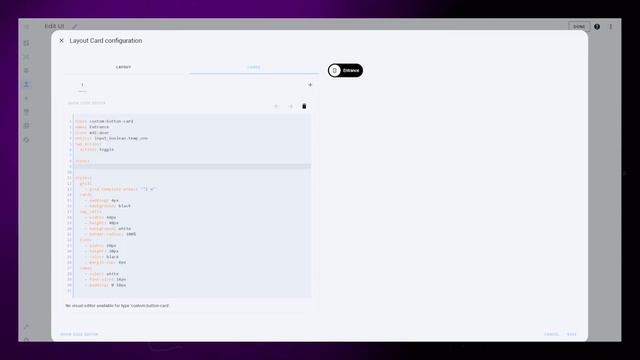Select card tab number 1
This screenshot has height=360, width=640.
pyautogui.click(x=82, y=85)
